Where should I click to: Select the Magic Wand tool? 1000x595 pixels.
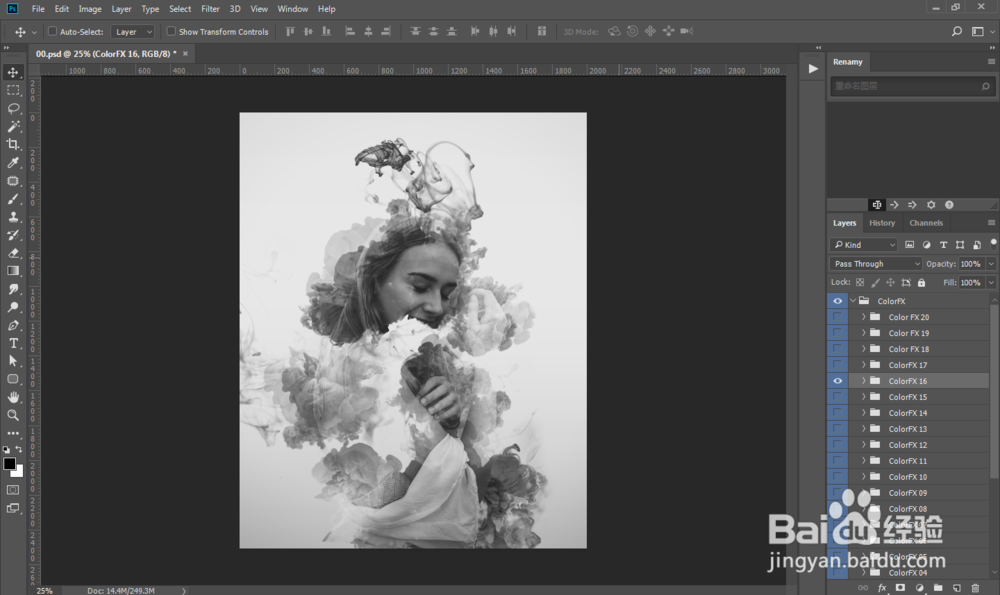(13, 126)
